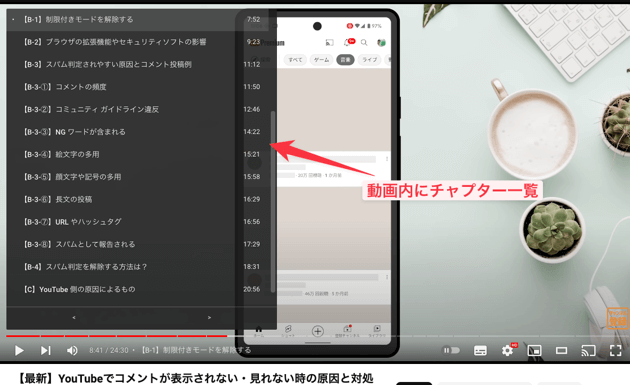This screenshot has width=630, height=385.
Task: Switch to theater mode
Action: (x=561, y=350)
